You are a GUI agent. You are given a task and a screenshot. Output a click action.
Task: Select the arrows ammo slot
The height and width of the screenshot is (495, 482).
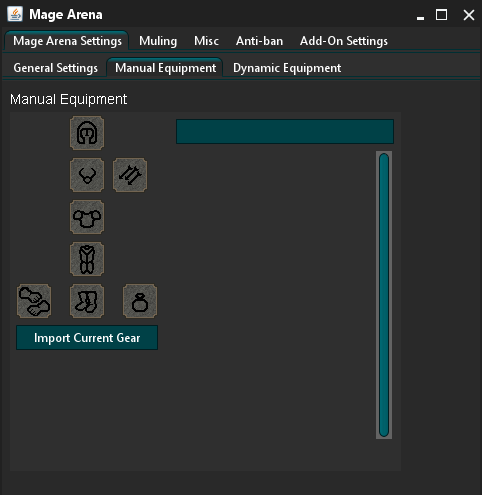130,175
